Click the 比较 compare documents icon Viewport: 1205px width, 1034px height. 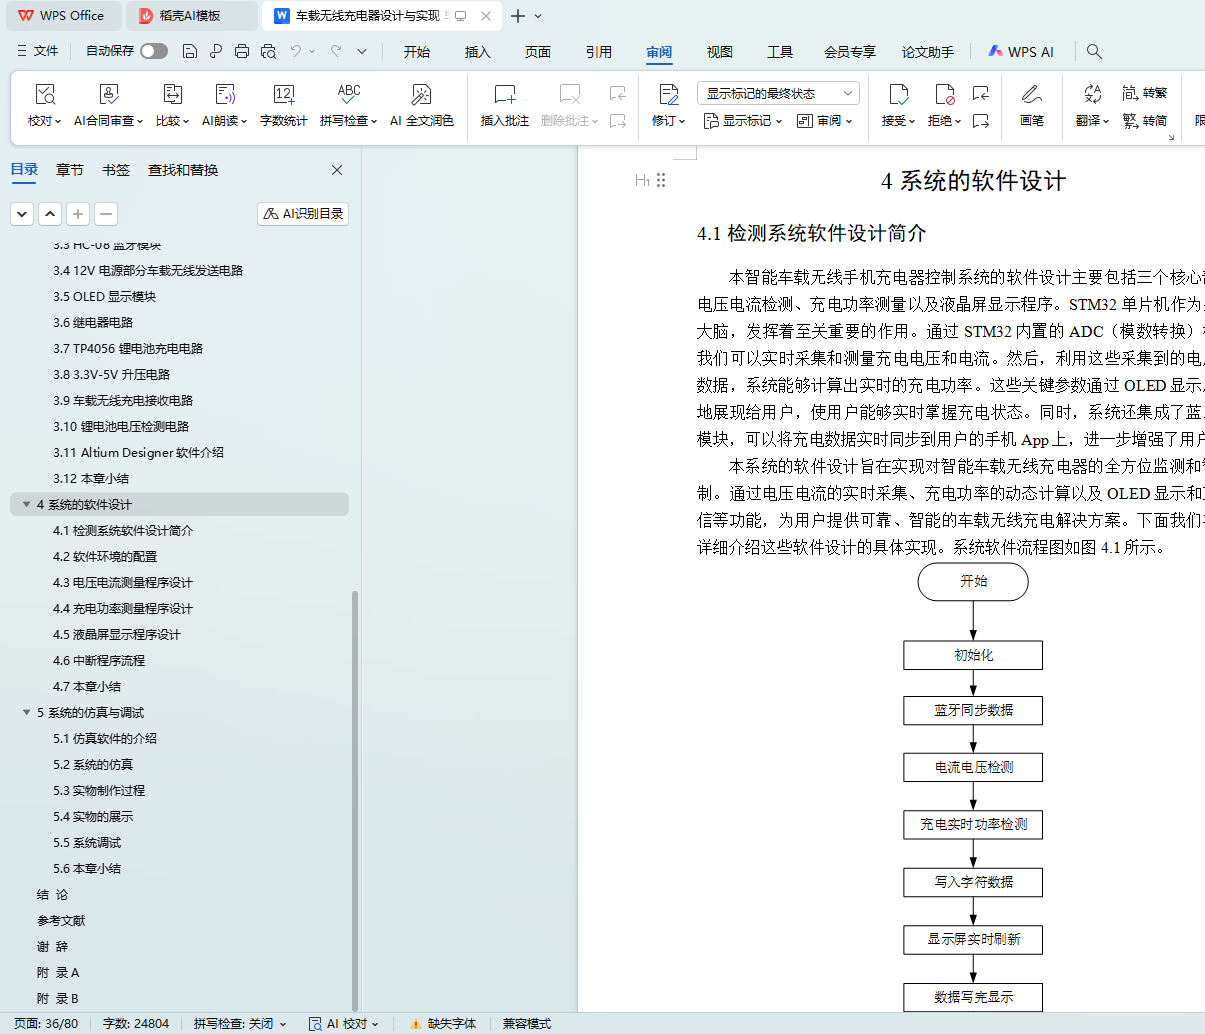pos(172,96)
